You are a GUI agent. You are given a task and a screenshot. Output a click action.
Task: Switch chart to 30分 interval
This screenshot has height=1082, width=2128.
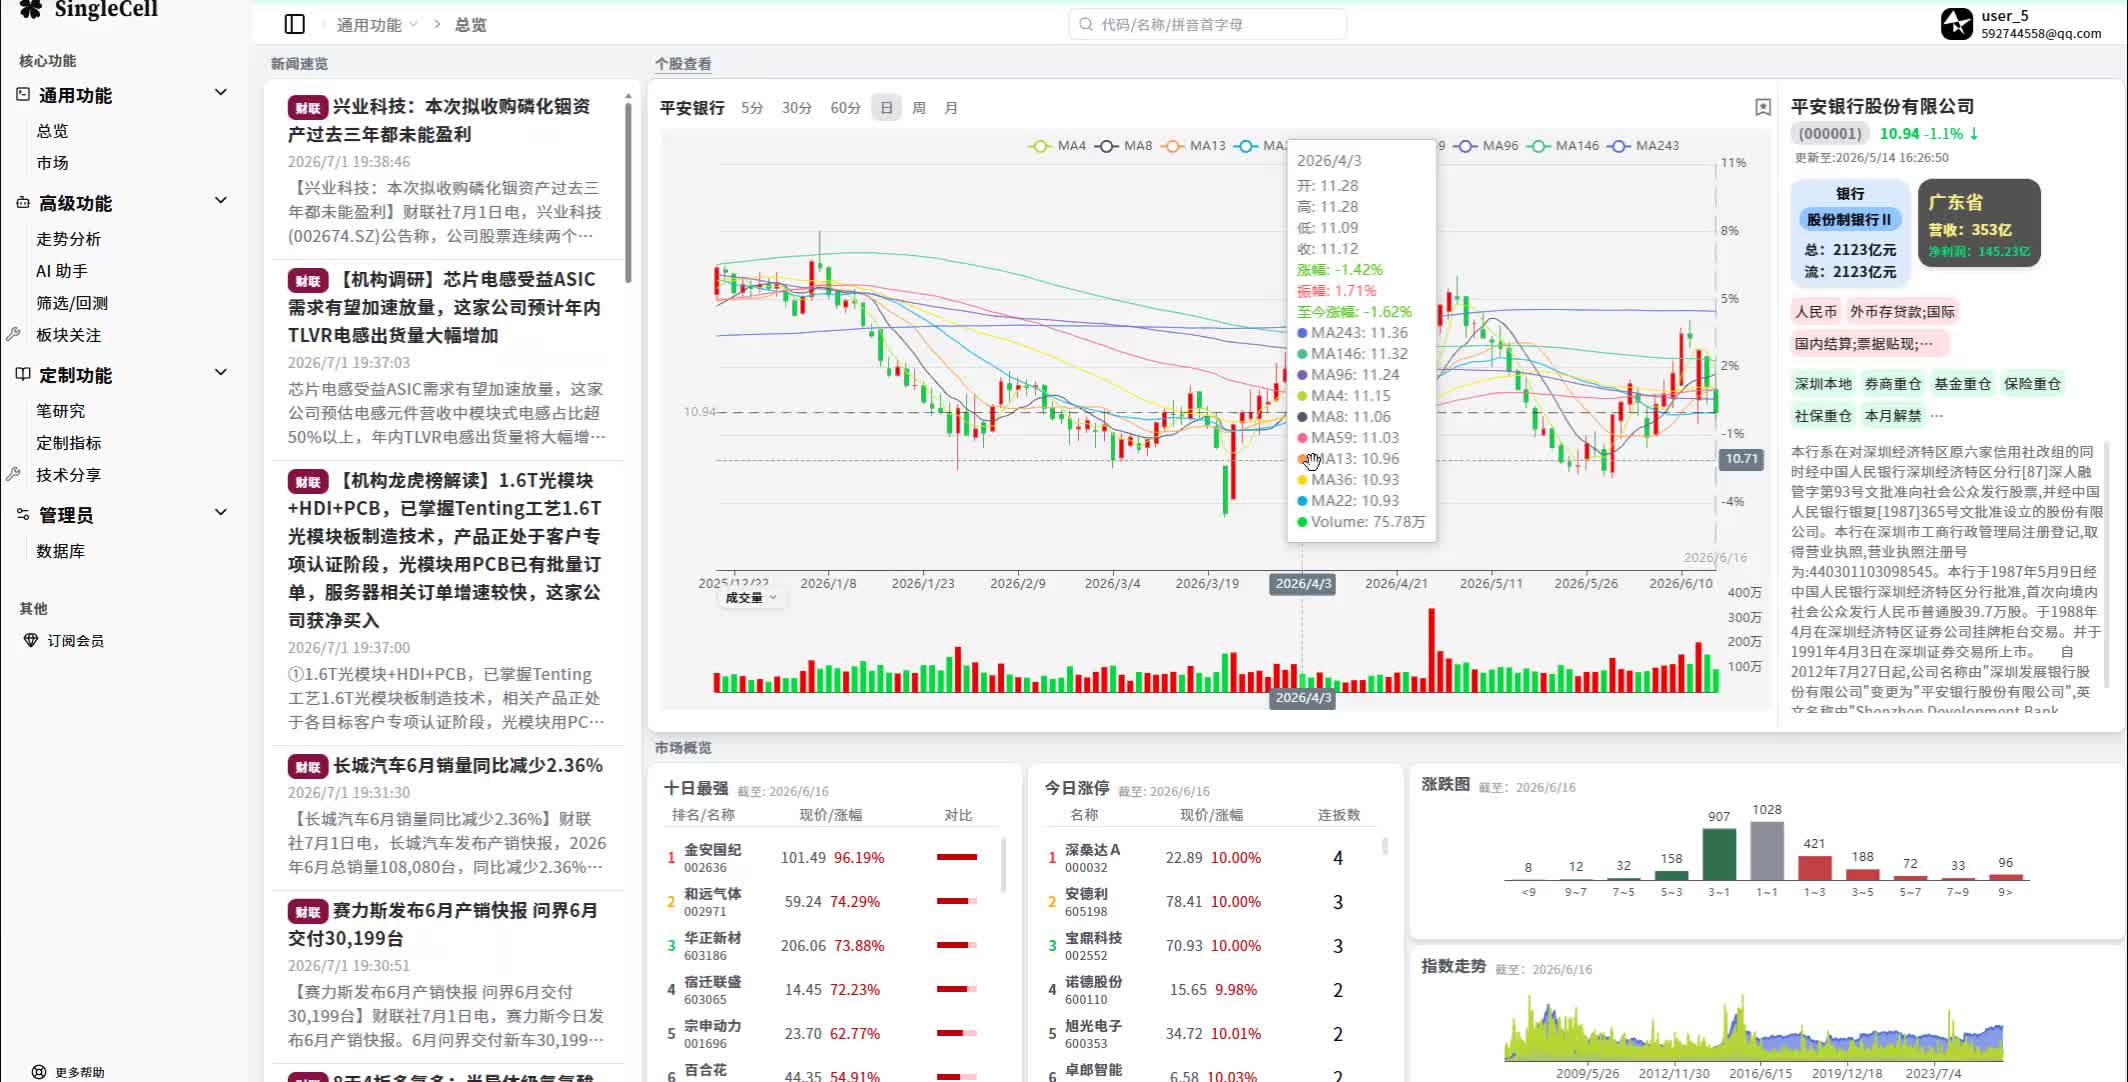point(796,107)
